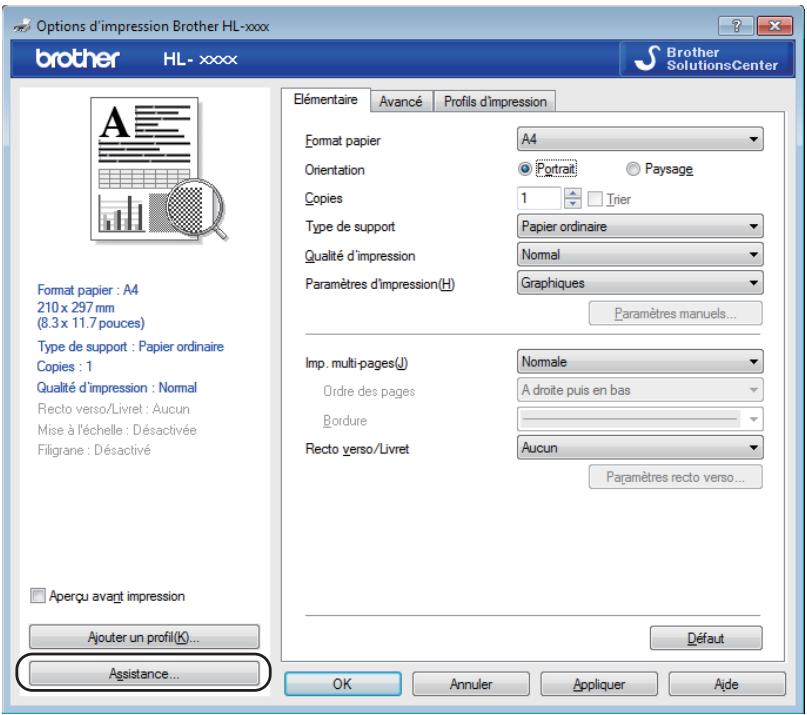
Task: Click the Aide button
Action: [x=727, y=684]
